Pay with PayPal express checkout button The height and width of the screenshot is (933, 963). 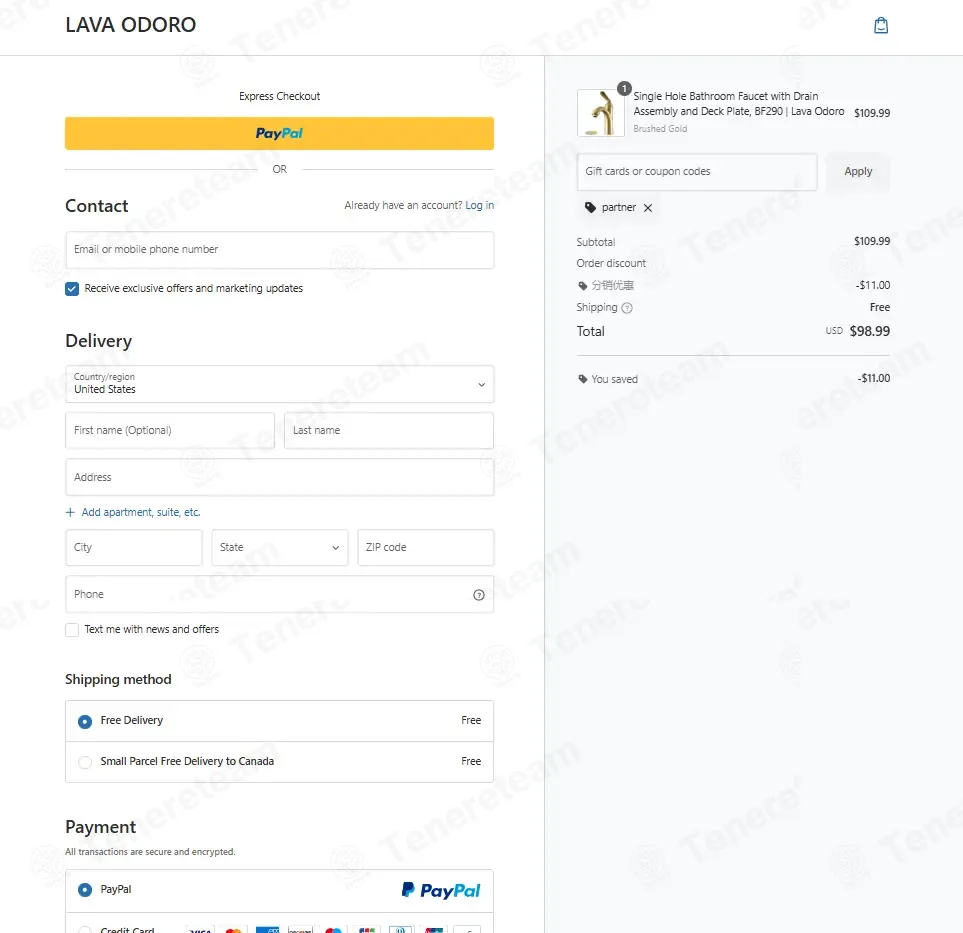click(279, 133)
